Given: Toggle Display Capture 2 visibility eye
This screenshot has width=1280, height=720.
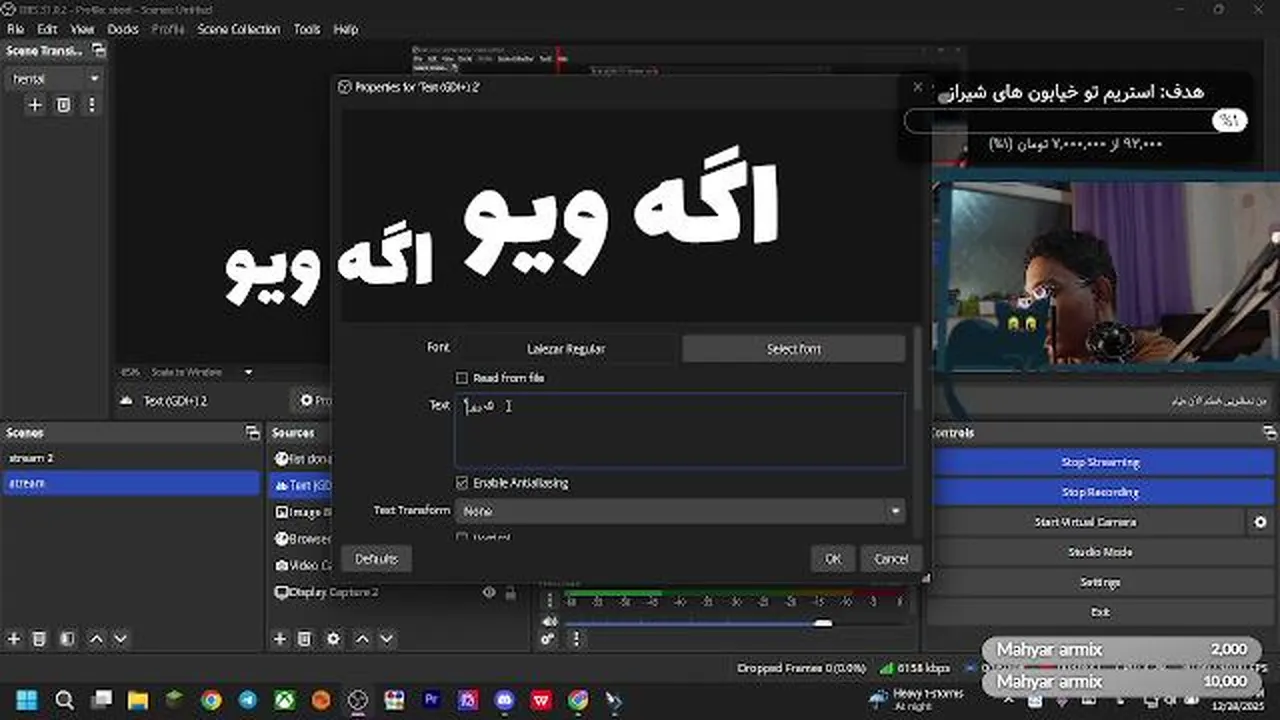Looking at the screenshot, I should pyautogui.click(x=489, y=592).
